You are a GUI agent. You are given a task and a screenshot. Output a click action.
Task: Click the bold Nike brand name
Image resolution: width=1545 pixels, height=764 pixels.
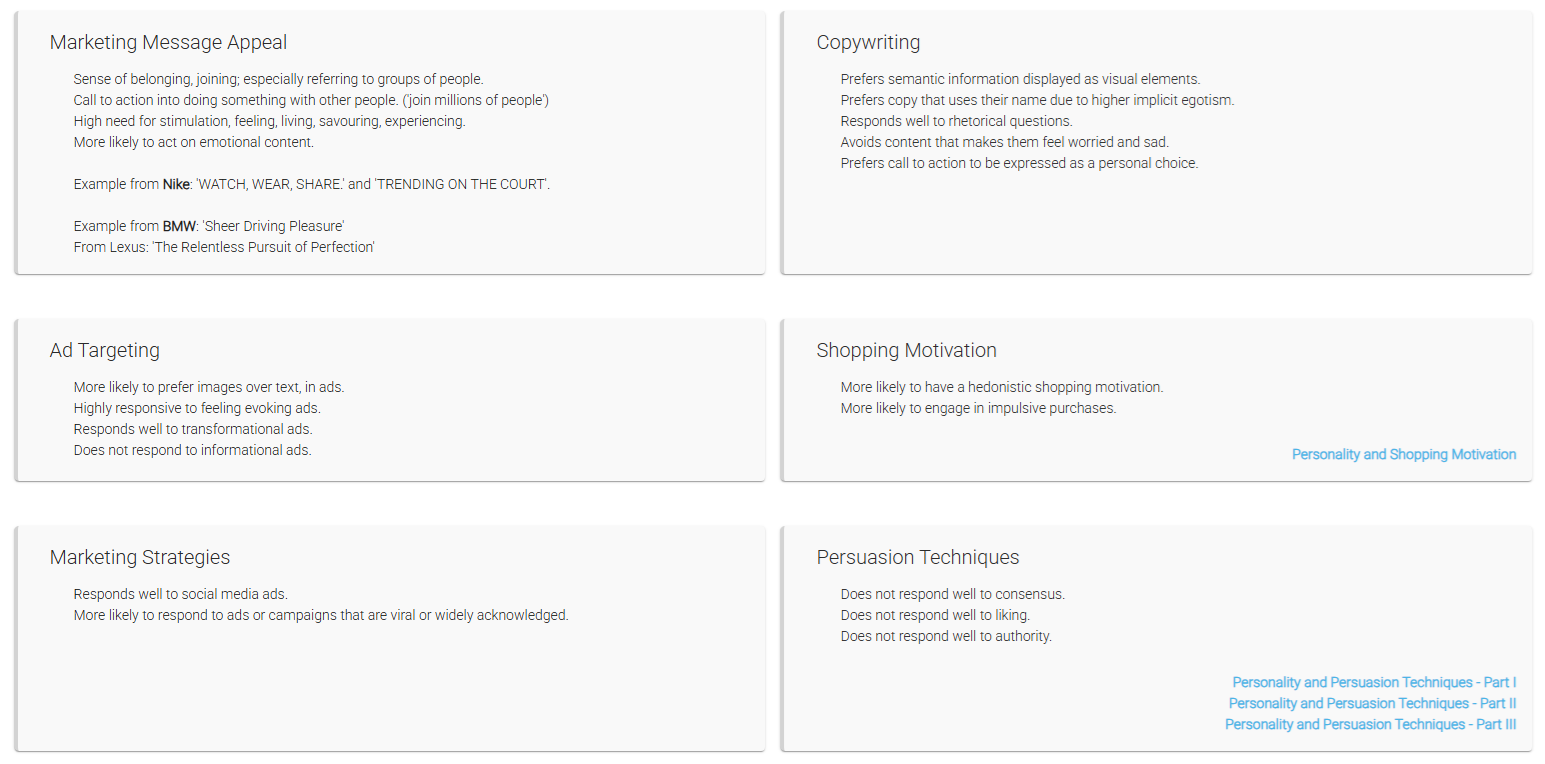177,184
